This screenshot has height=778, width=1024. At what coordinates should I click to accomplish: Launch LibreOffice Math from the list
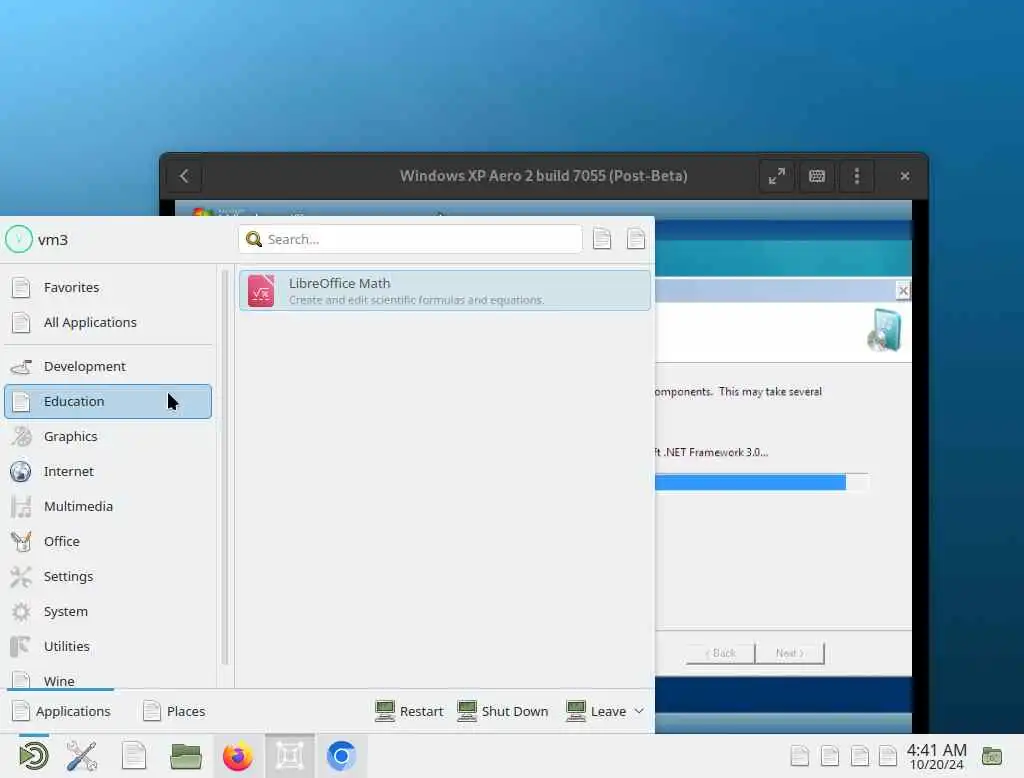(445, 291)
